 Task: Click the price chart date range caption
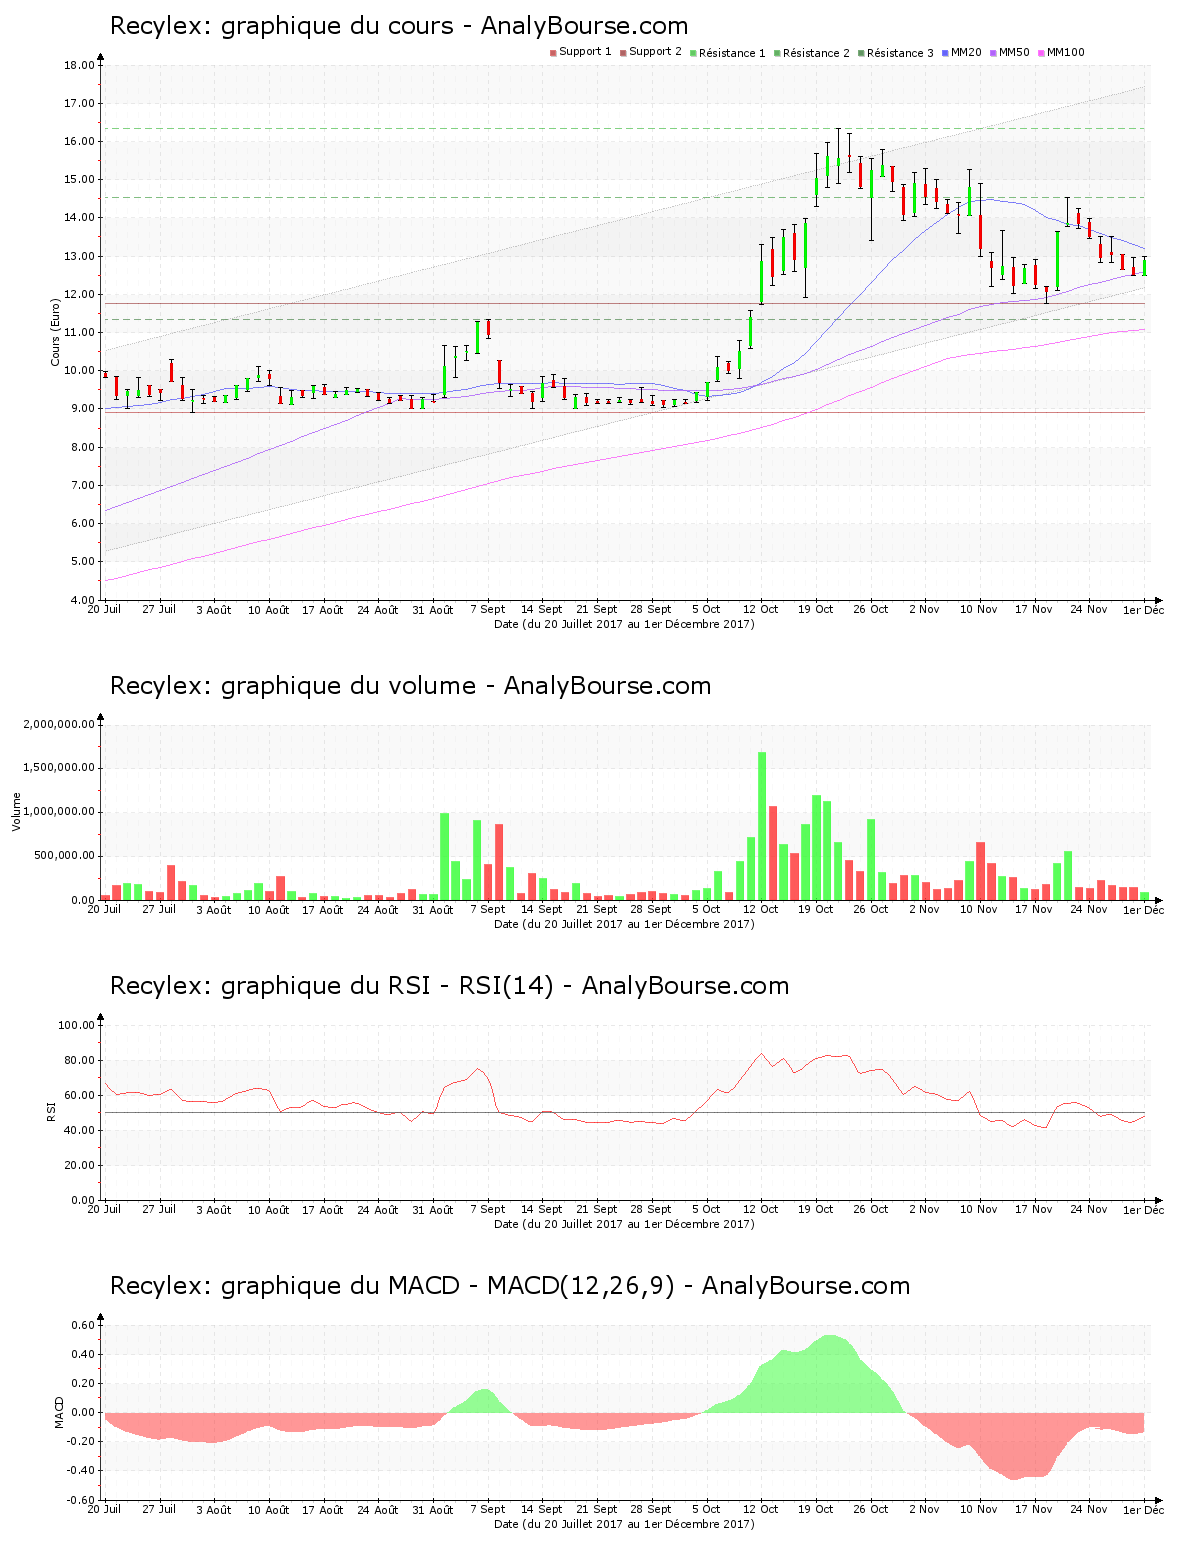coord(624,624)
